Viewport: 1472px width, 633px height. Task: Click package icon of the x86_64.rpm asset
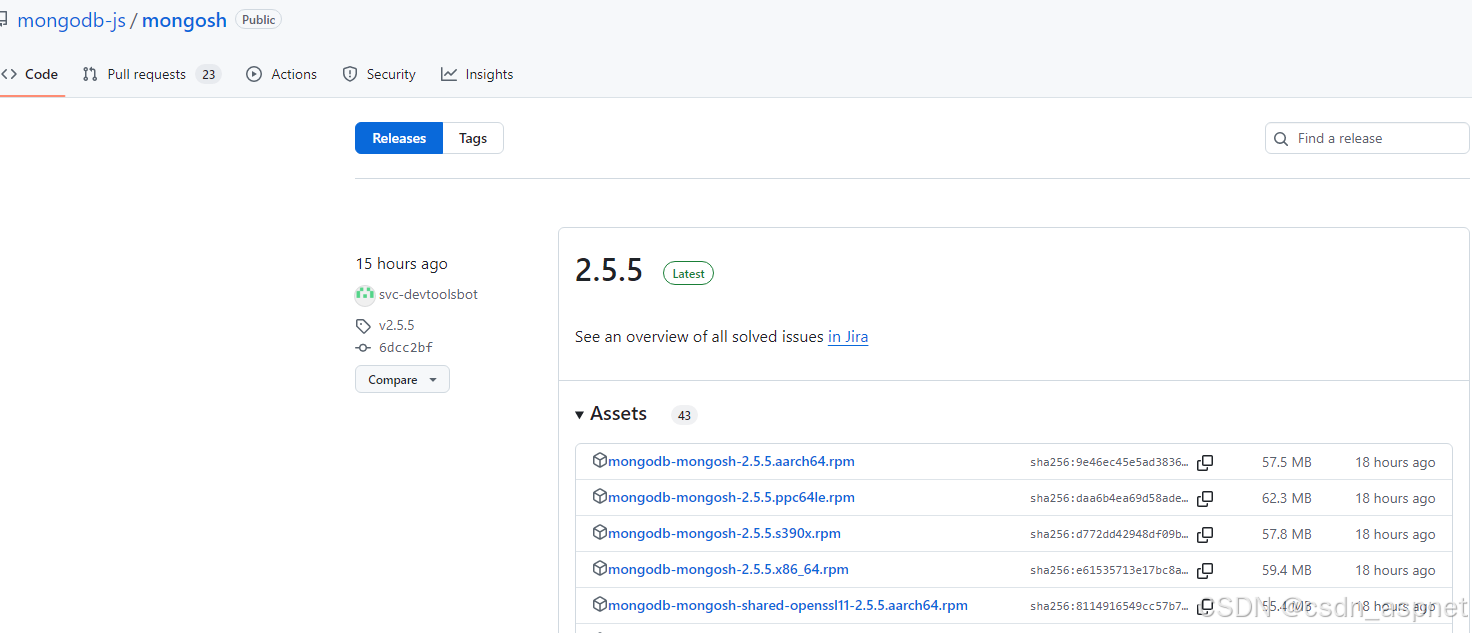click(600, 568)
